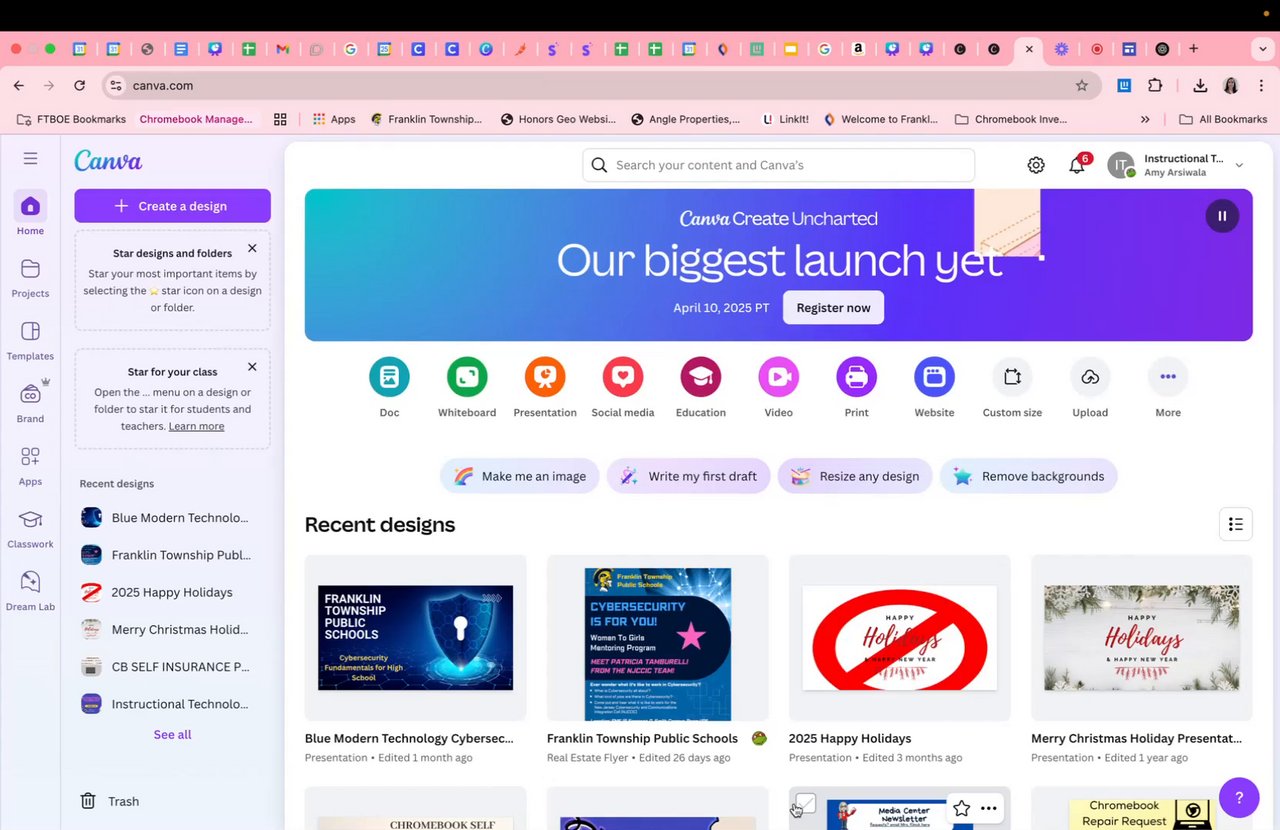Click Remove backgrounds chip
1280x830 pixels.
[x=1029, y=476]
